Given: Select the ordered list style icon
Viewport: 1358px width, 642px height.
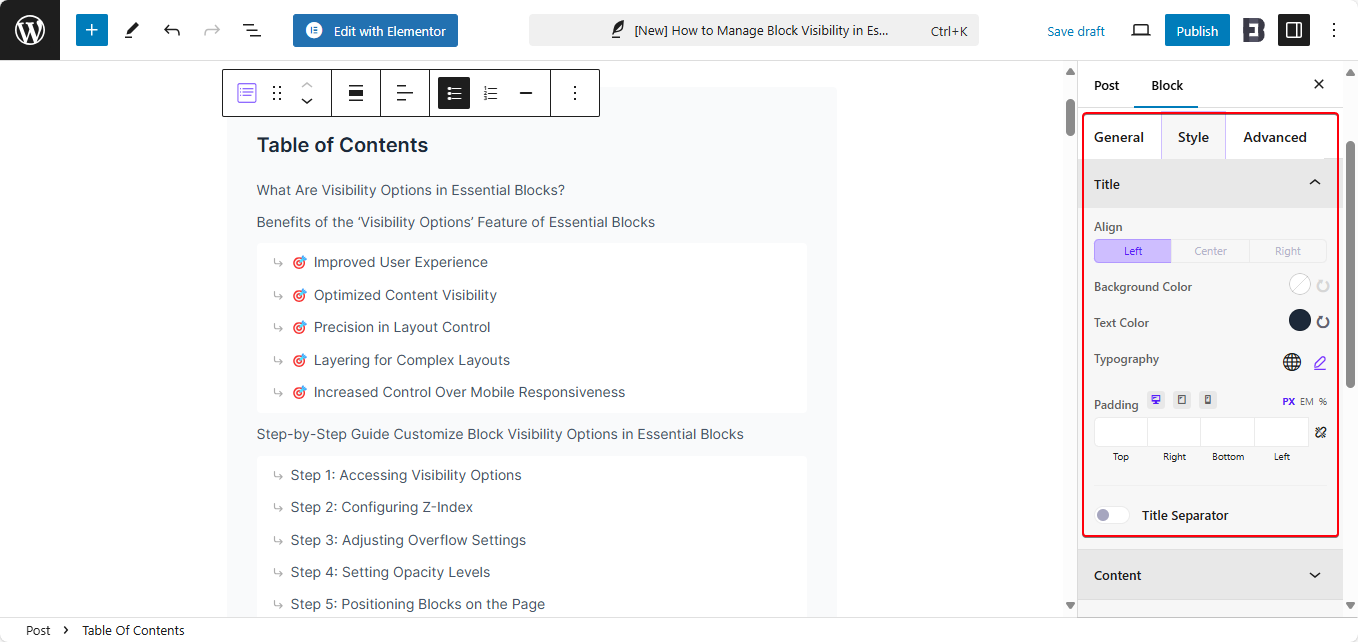Looking at the screenshot, I should (490, 92).
